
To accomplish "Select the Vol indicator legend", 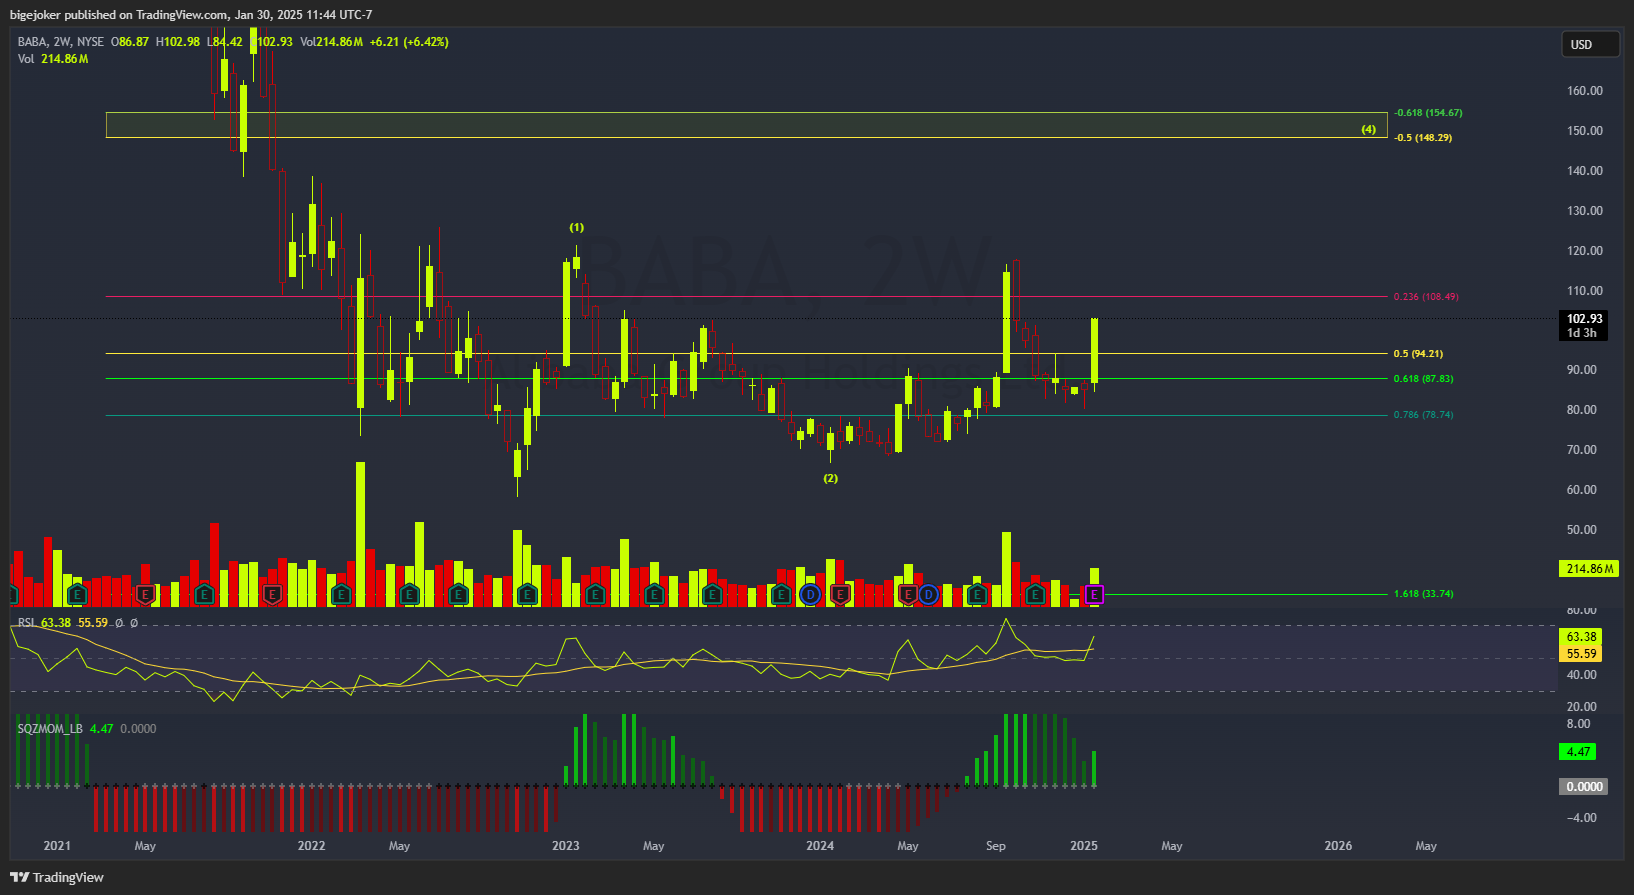I will click(x=53, y=59).
